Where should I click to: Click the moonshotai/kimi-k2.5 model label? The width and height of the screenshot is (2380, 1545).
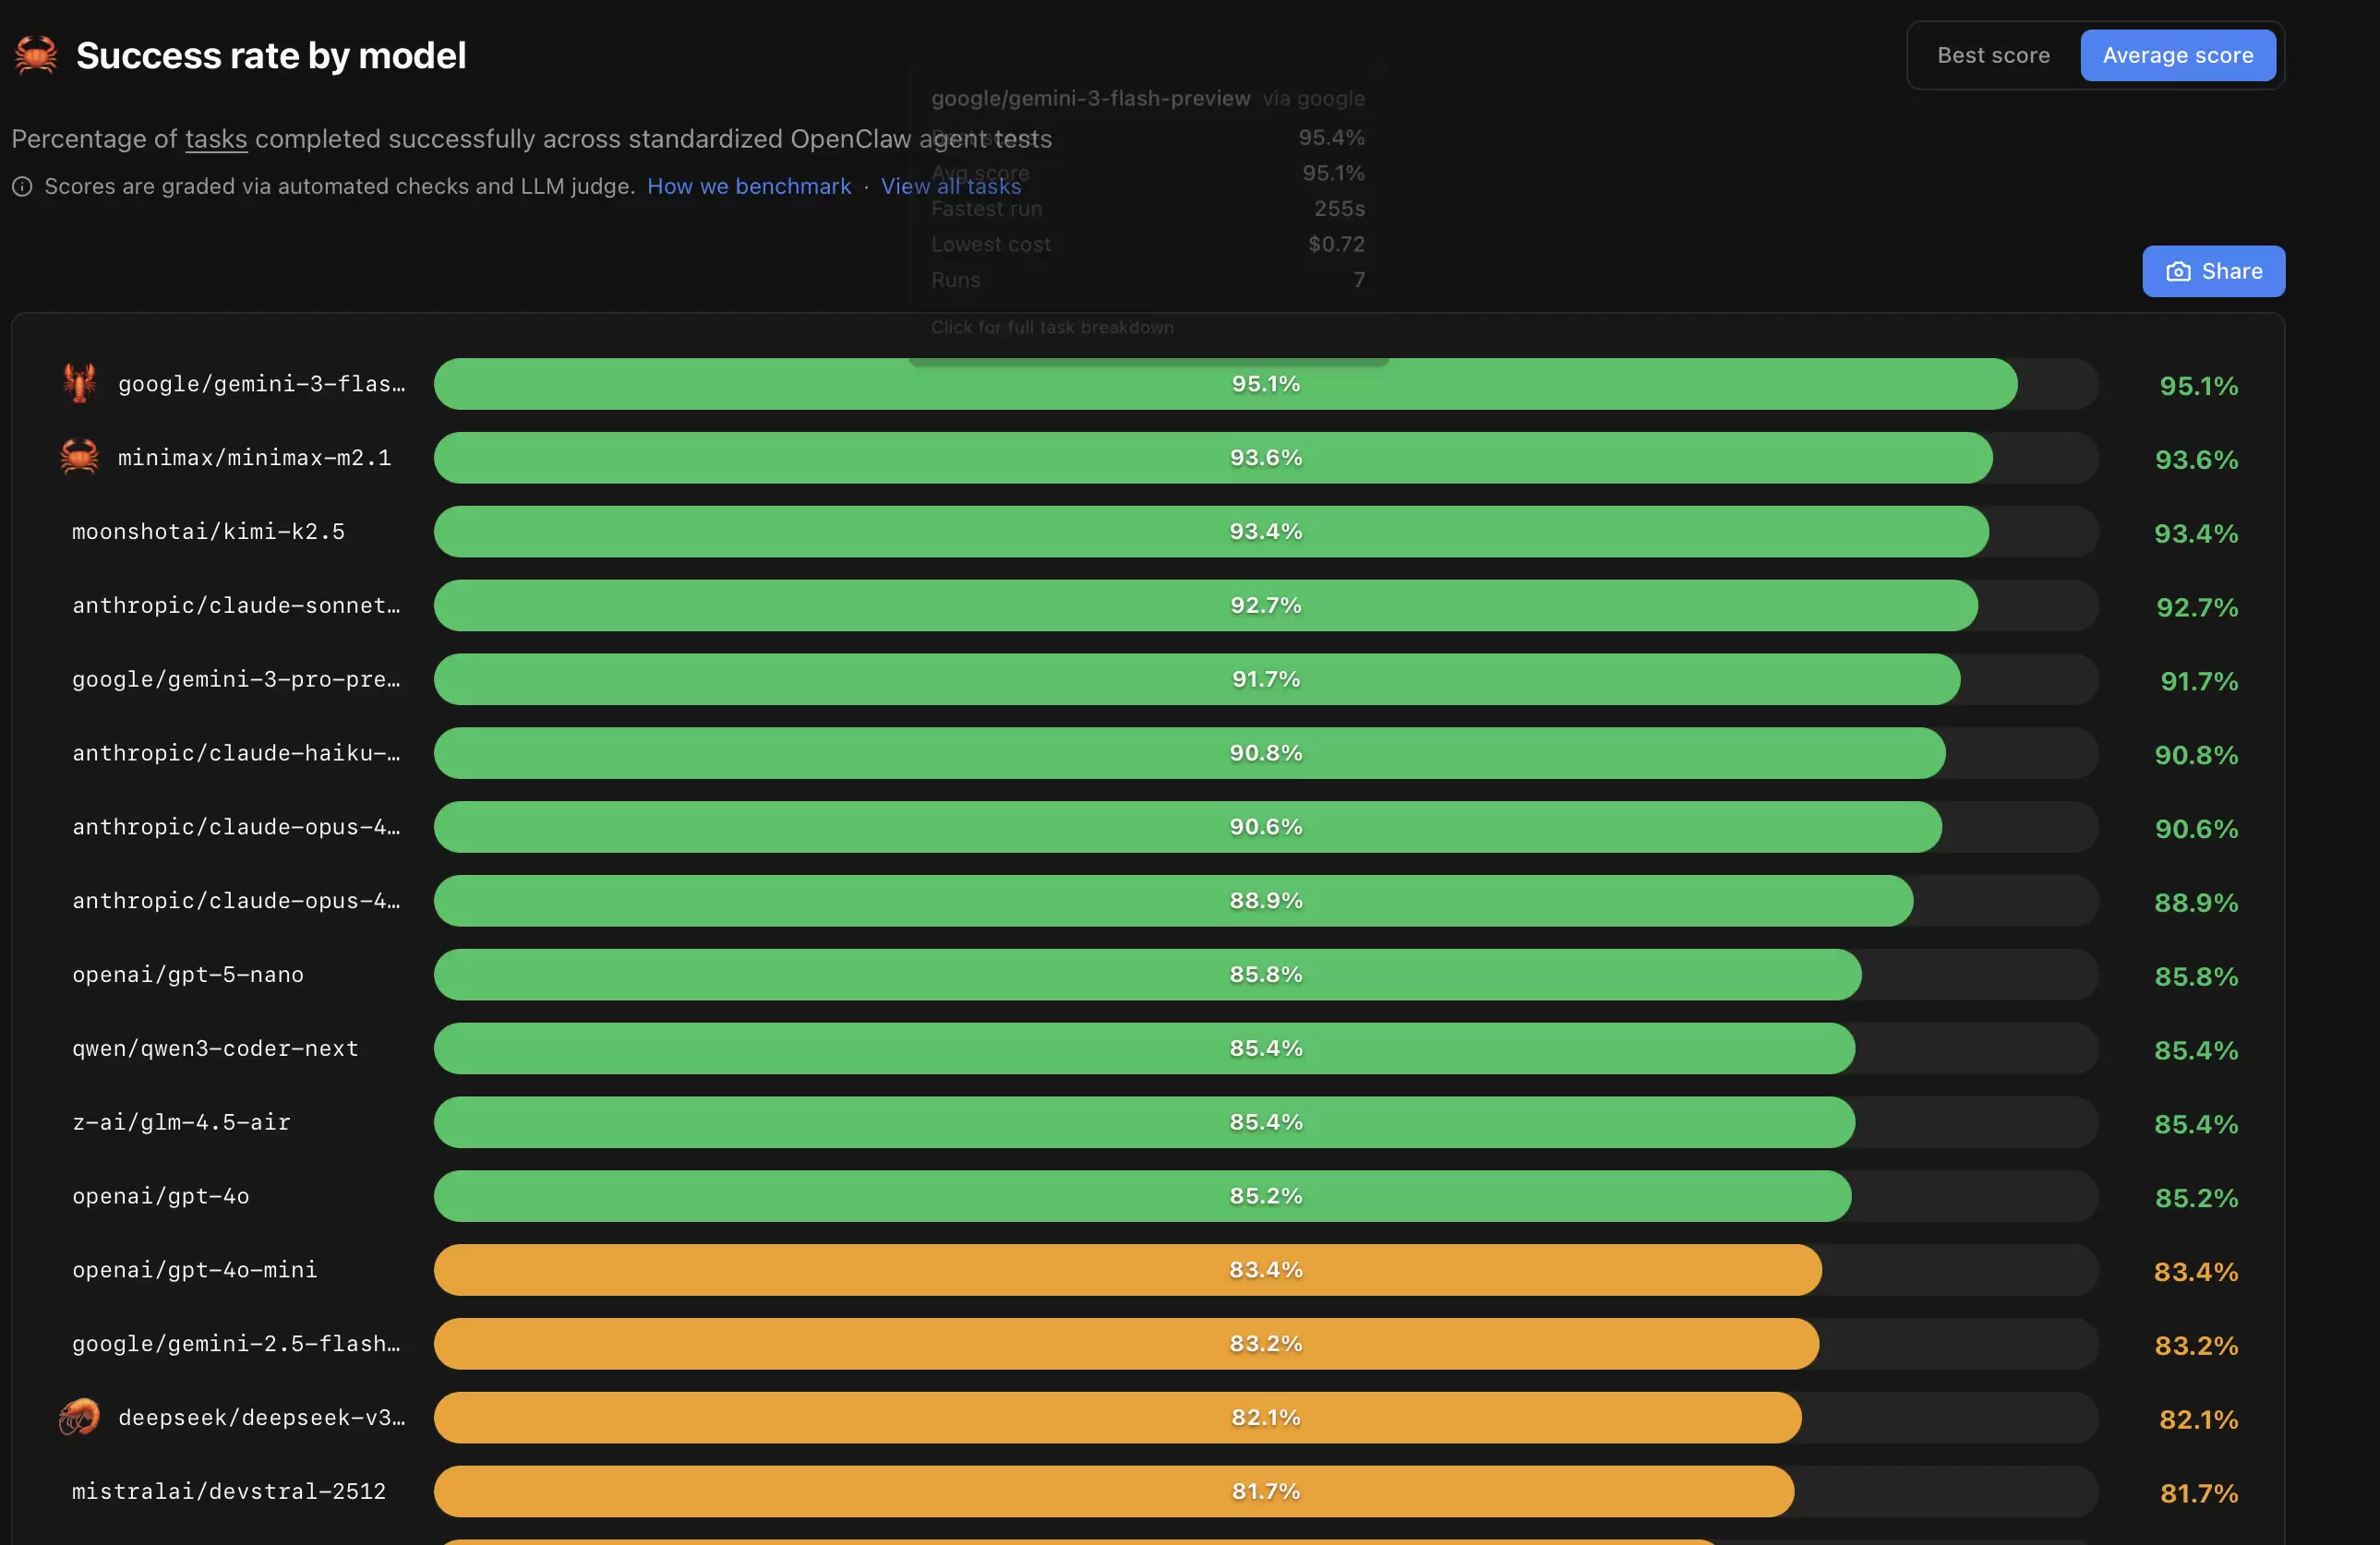coord(208,532)
